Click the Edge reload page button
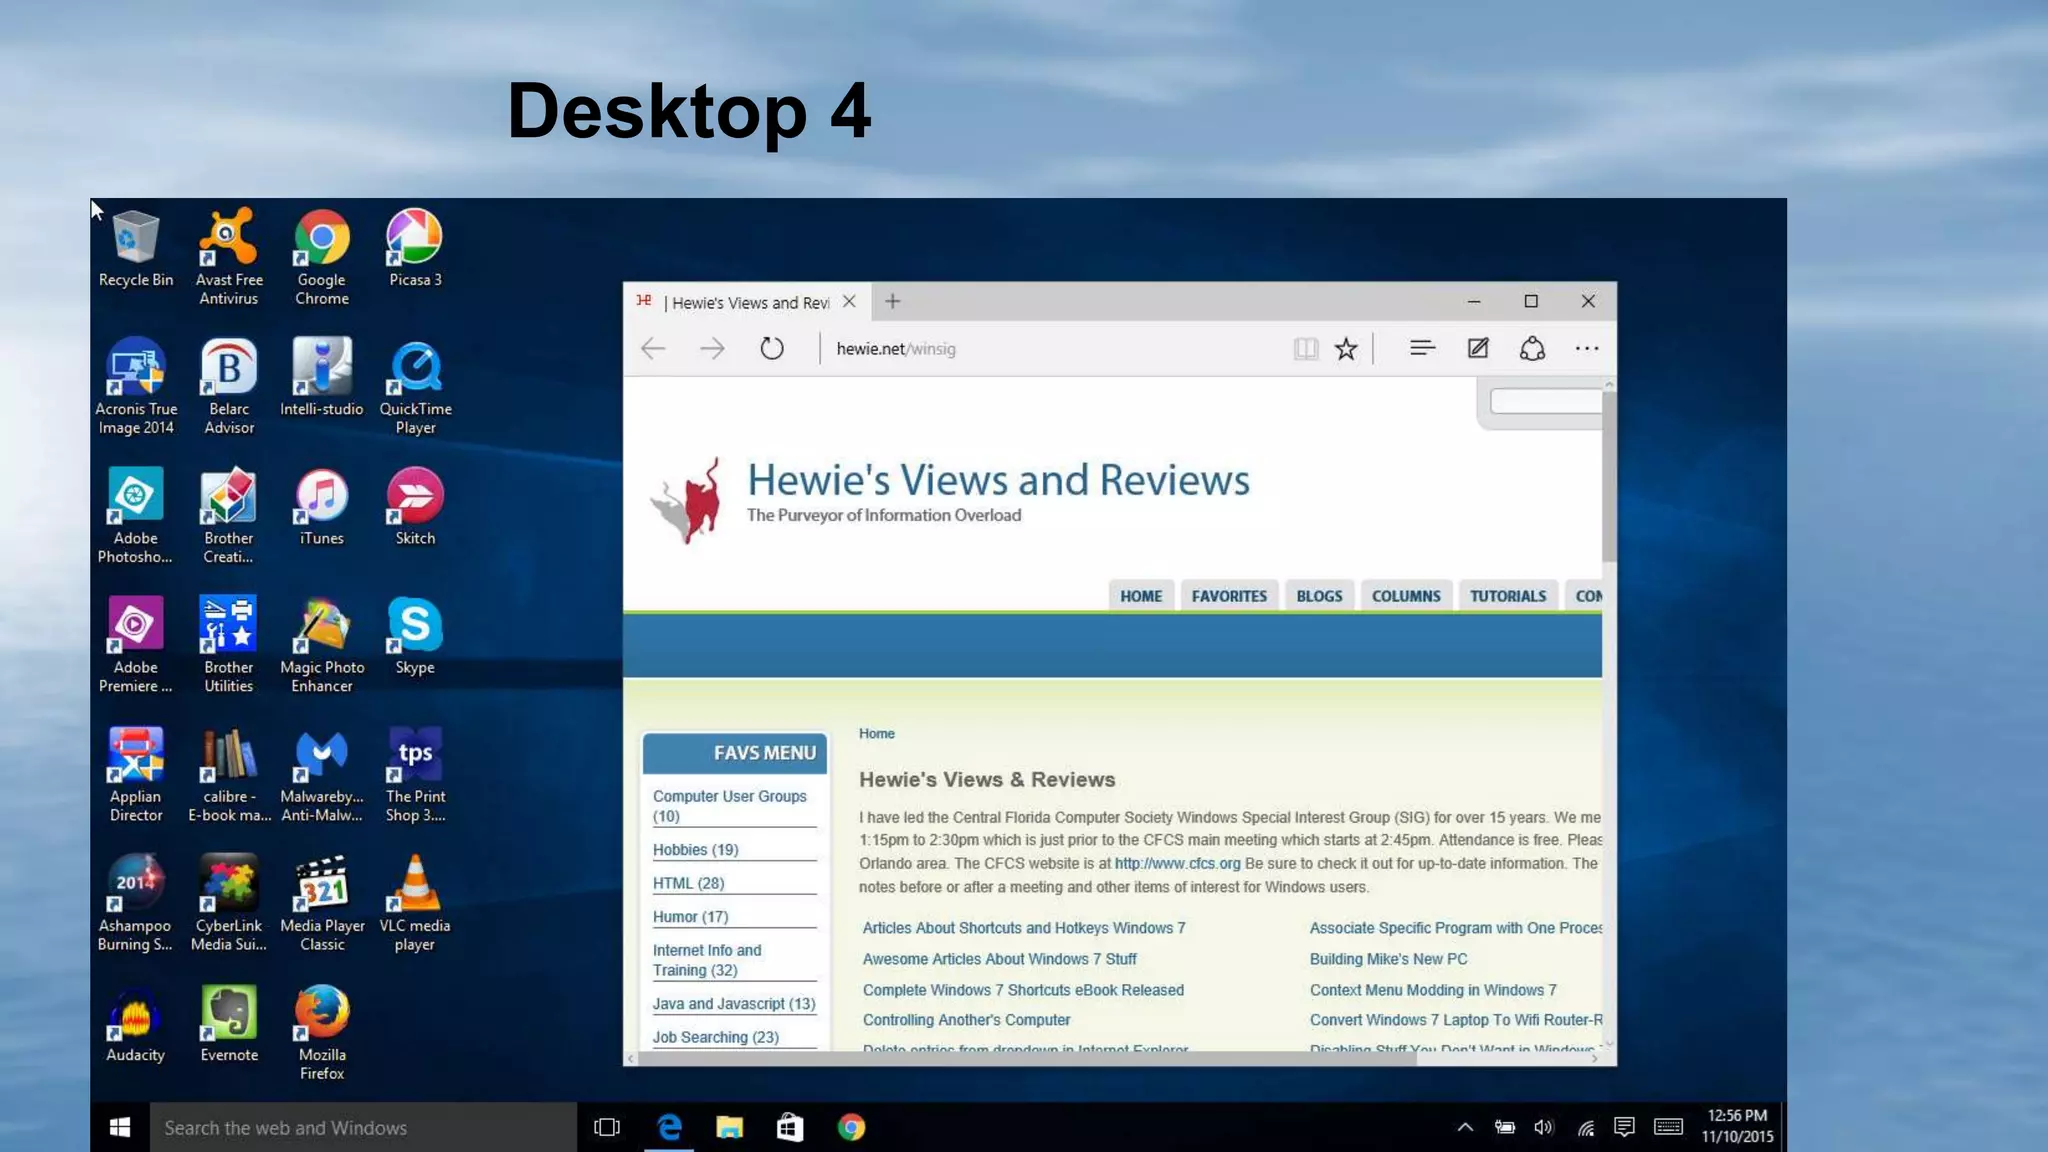 point(771,348)
